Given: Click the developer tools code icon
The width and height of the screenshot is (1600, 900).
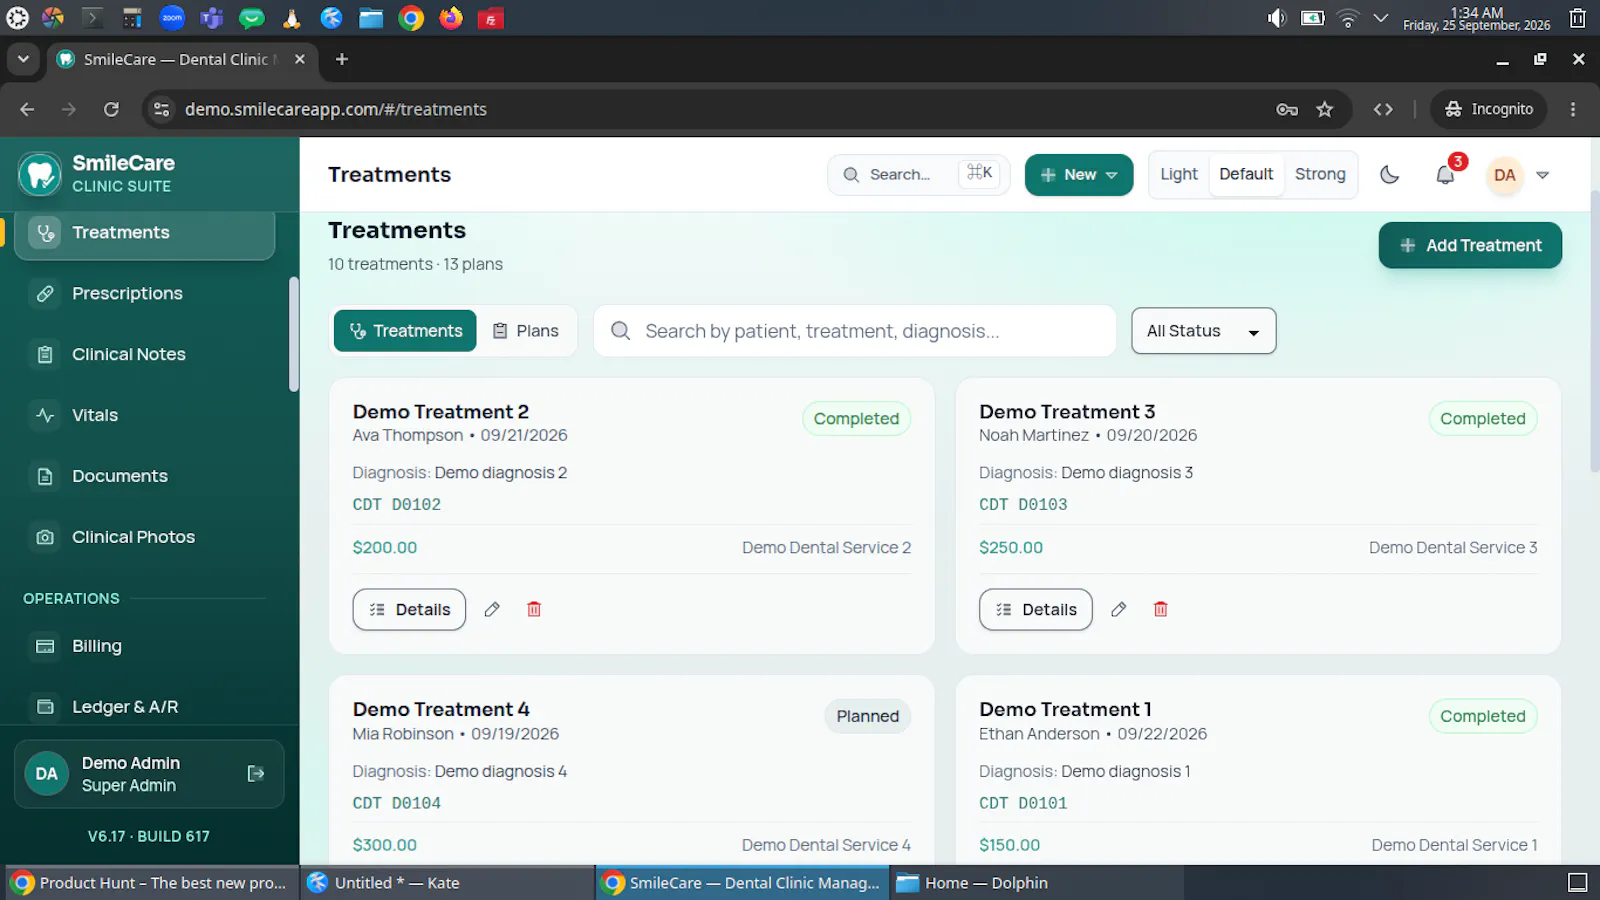Looking at the screenshot, I should coord(1383,109).
